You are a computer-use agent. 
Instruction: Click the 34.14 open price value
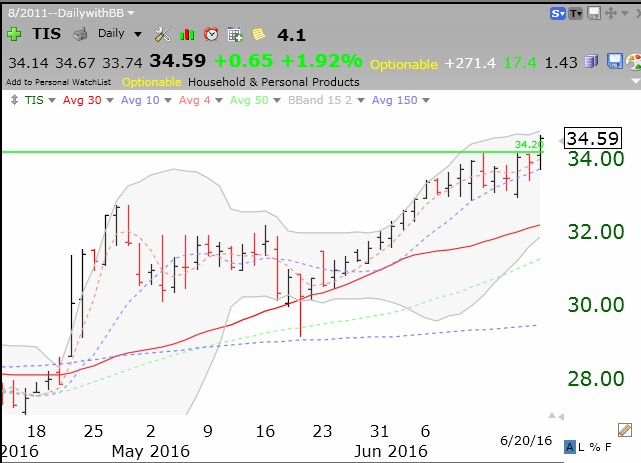[x=28, y=63]
